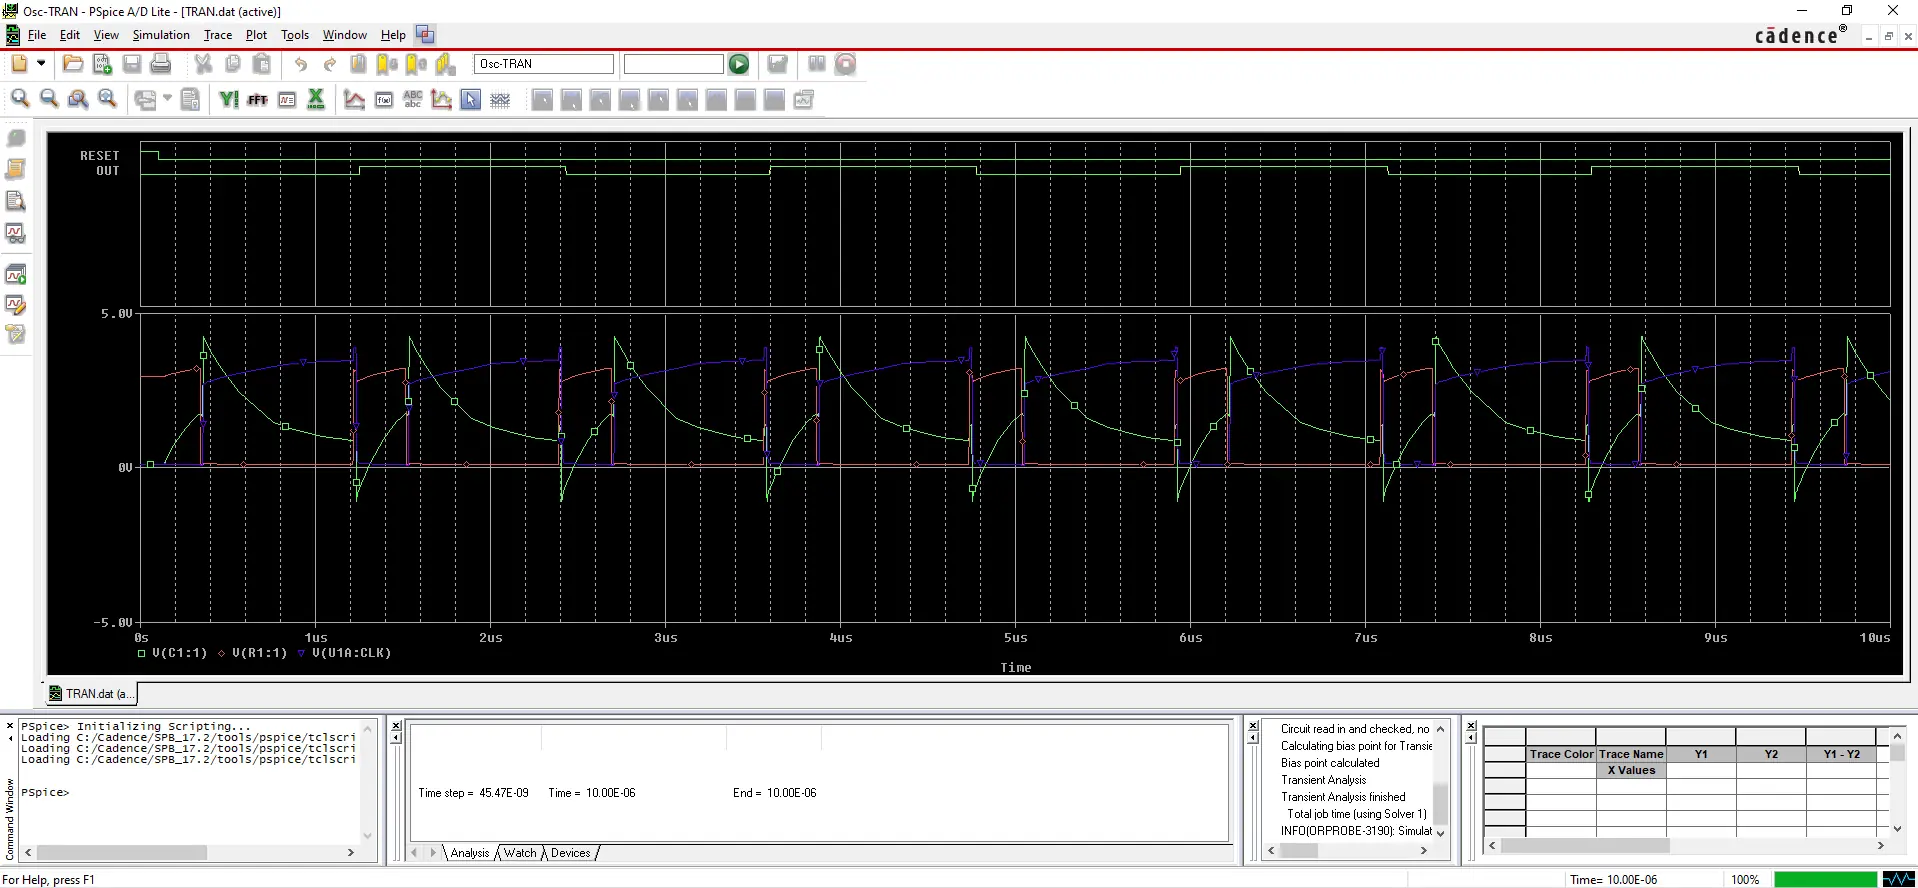Viewport: 1918px width, 888px height.
Task: Toggle the cursor display tool
Action: [471, 100]
